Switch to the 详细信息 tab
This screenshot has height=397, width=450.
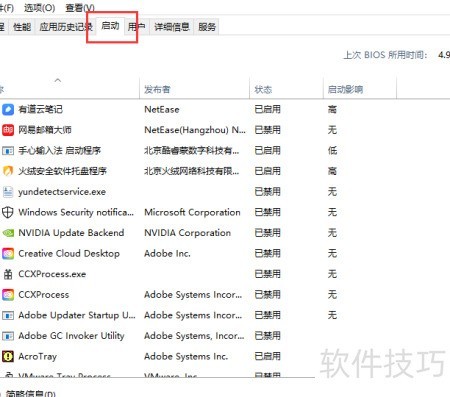[x=172, y=27]
